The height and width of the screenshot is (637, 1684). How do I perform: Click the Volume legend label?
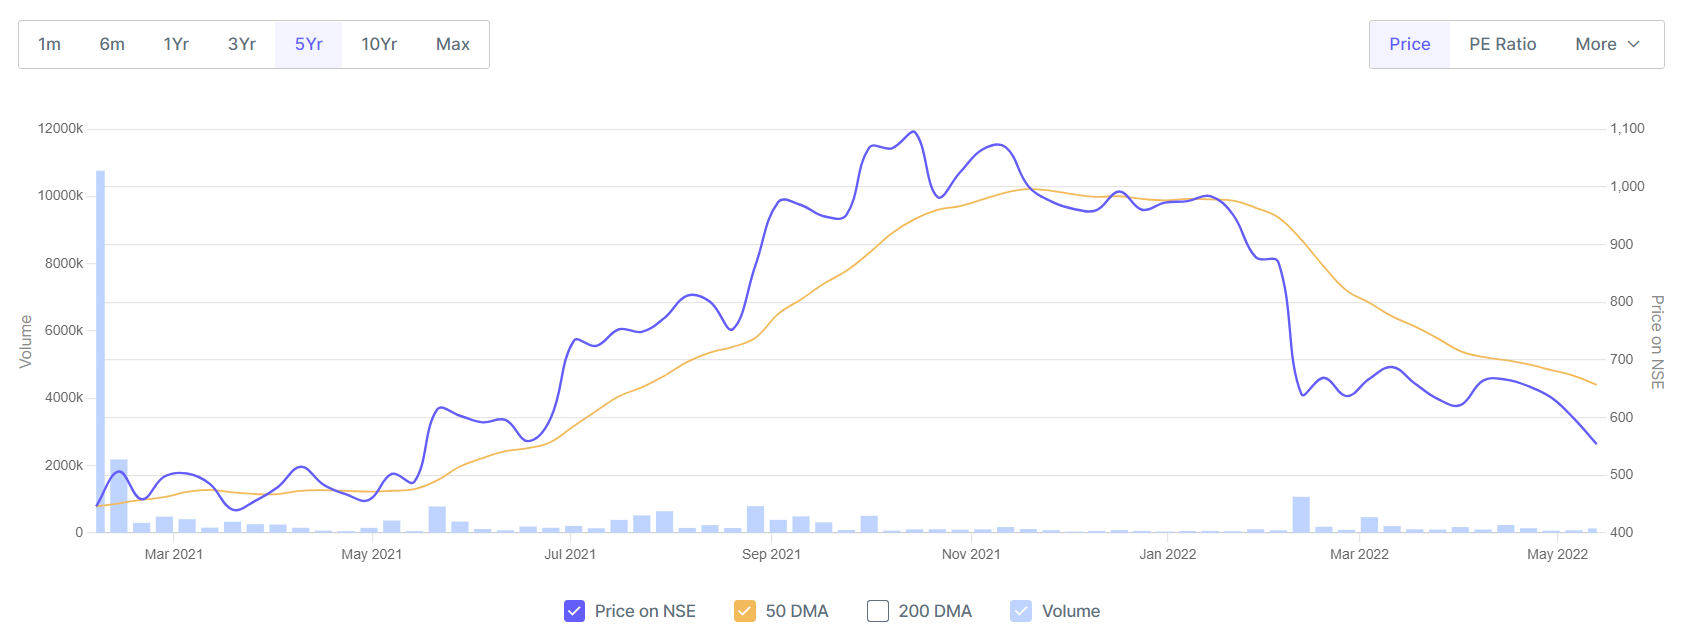(x=1071, y=611)
